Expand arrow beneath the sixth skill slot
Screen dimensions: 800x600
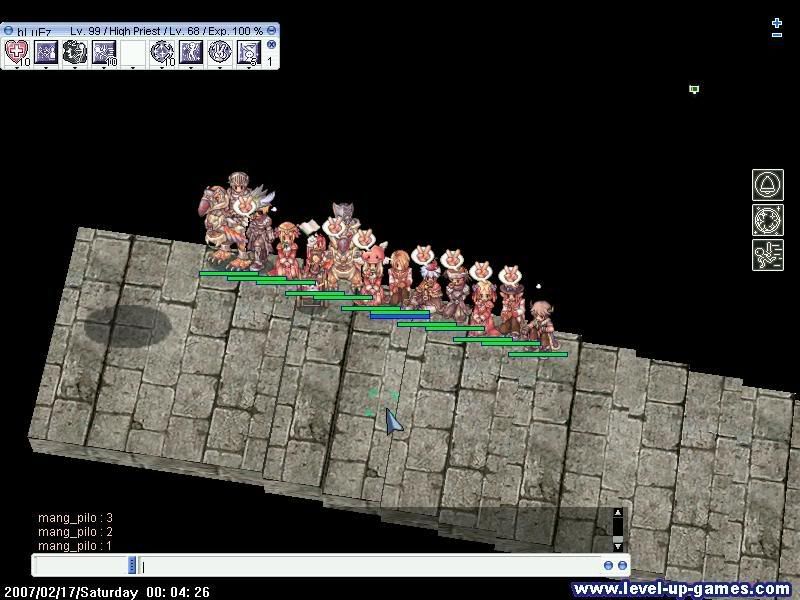click(x=162, y=68)
